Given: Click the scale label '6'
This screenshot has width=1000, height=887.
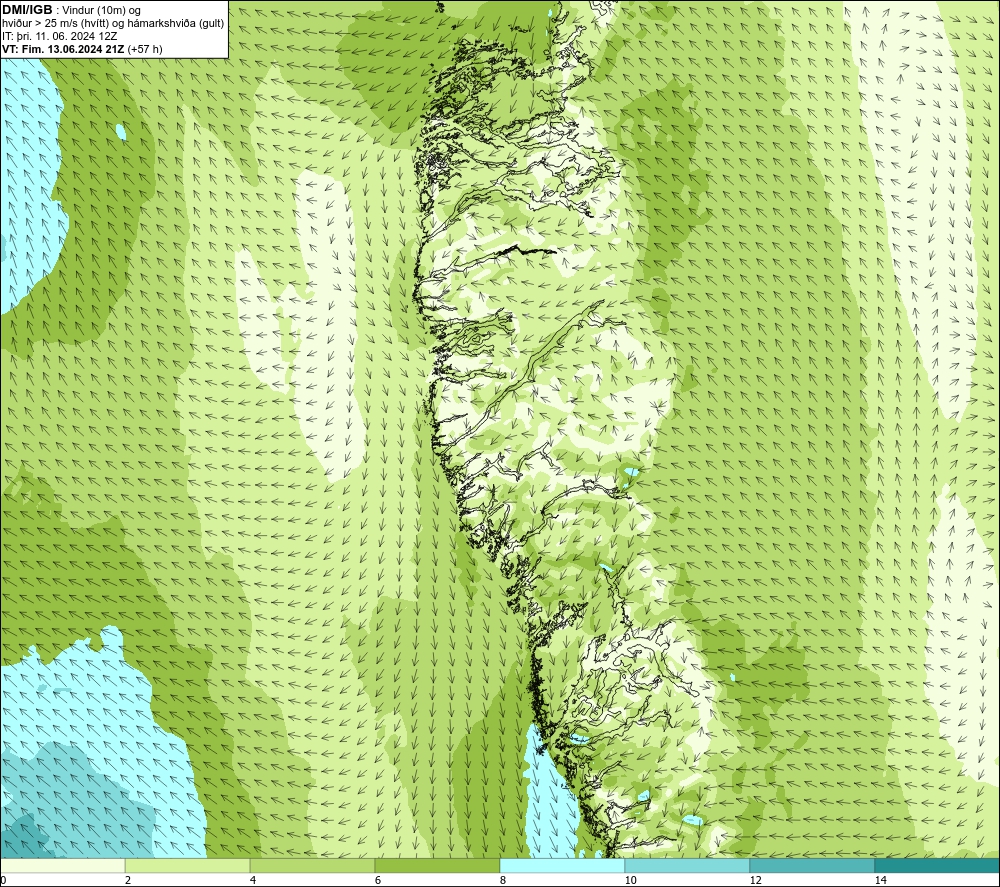Looking at the screenshot, I should click(x=378, y=880).
